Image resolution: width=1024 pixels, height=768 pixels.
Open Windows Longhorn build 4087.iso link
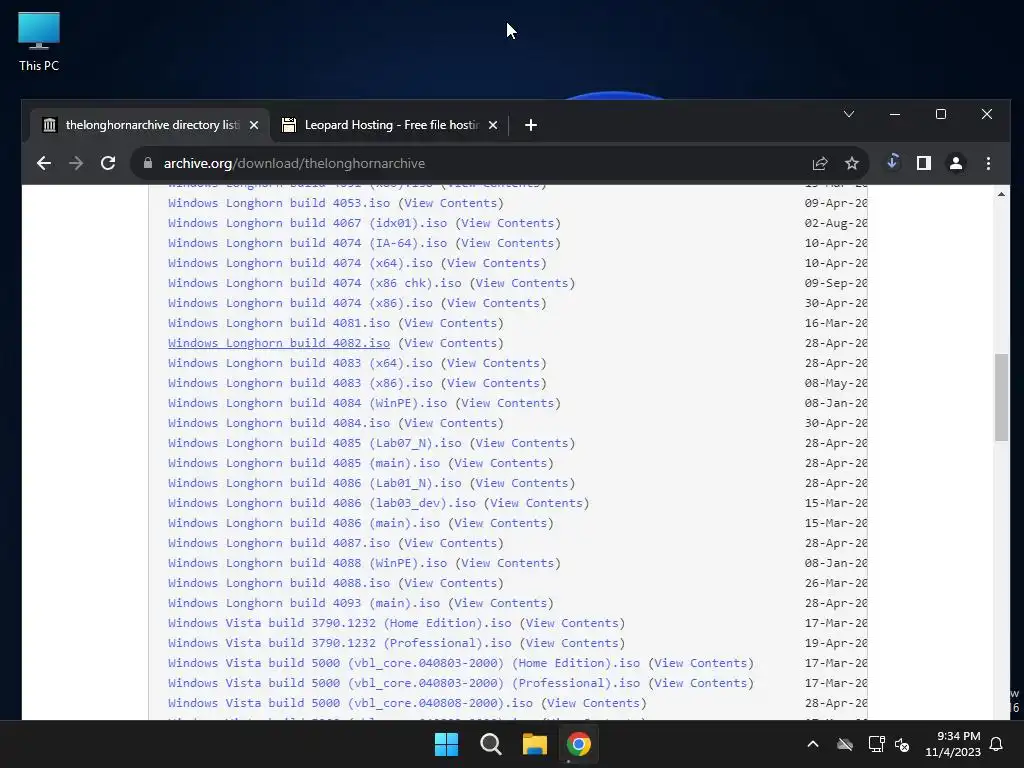(x=279, y=543)
